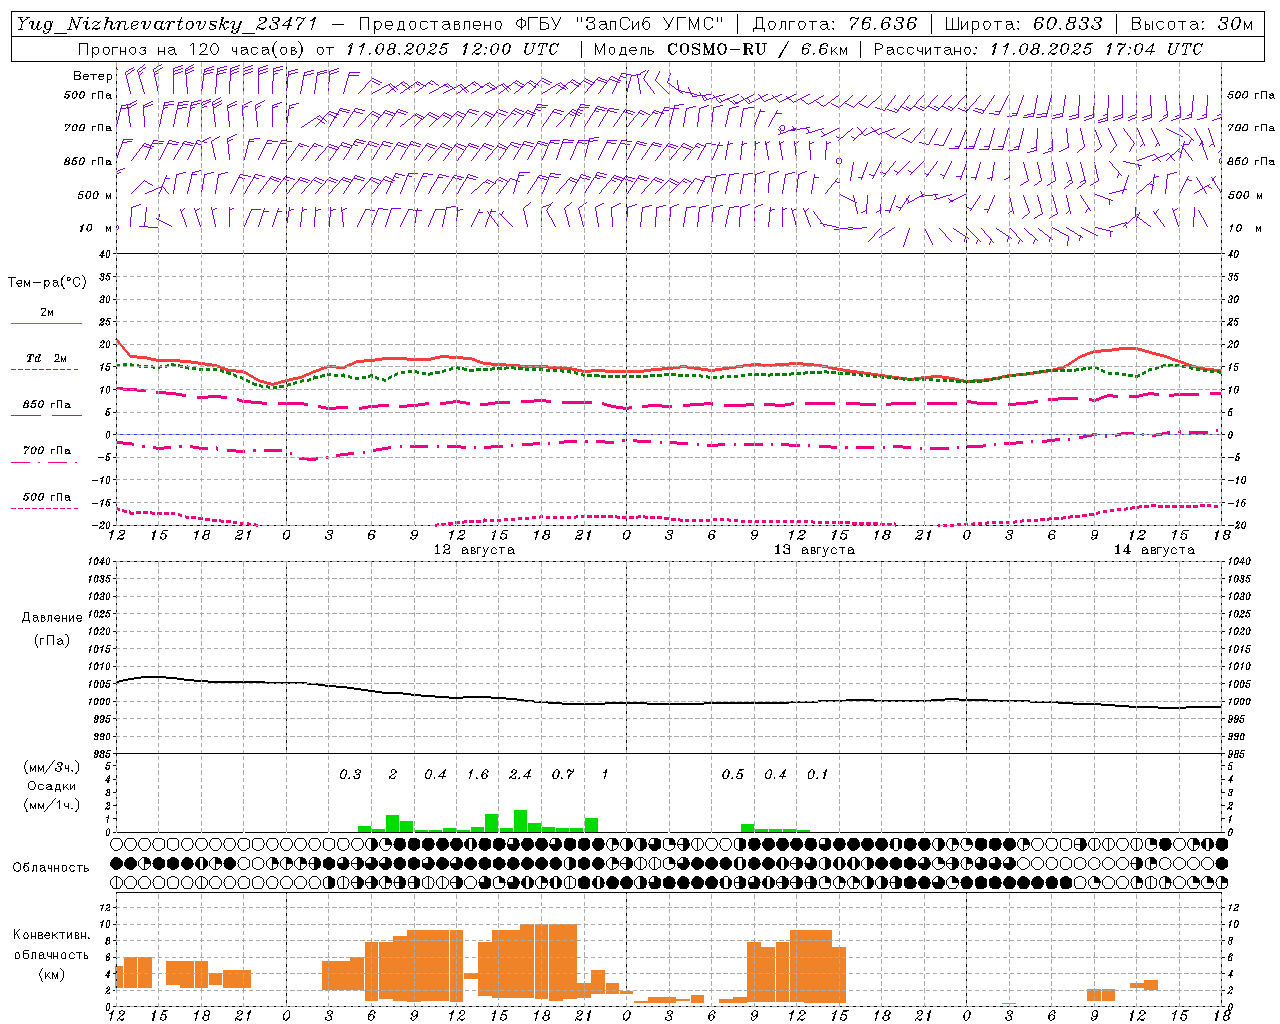Click the Давление pressure panel title
1280x1024 pixels.
[x=51, y=618]
